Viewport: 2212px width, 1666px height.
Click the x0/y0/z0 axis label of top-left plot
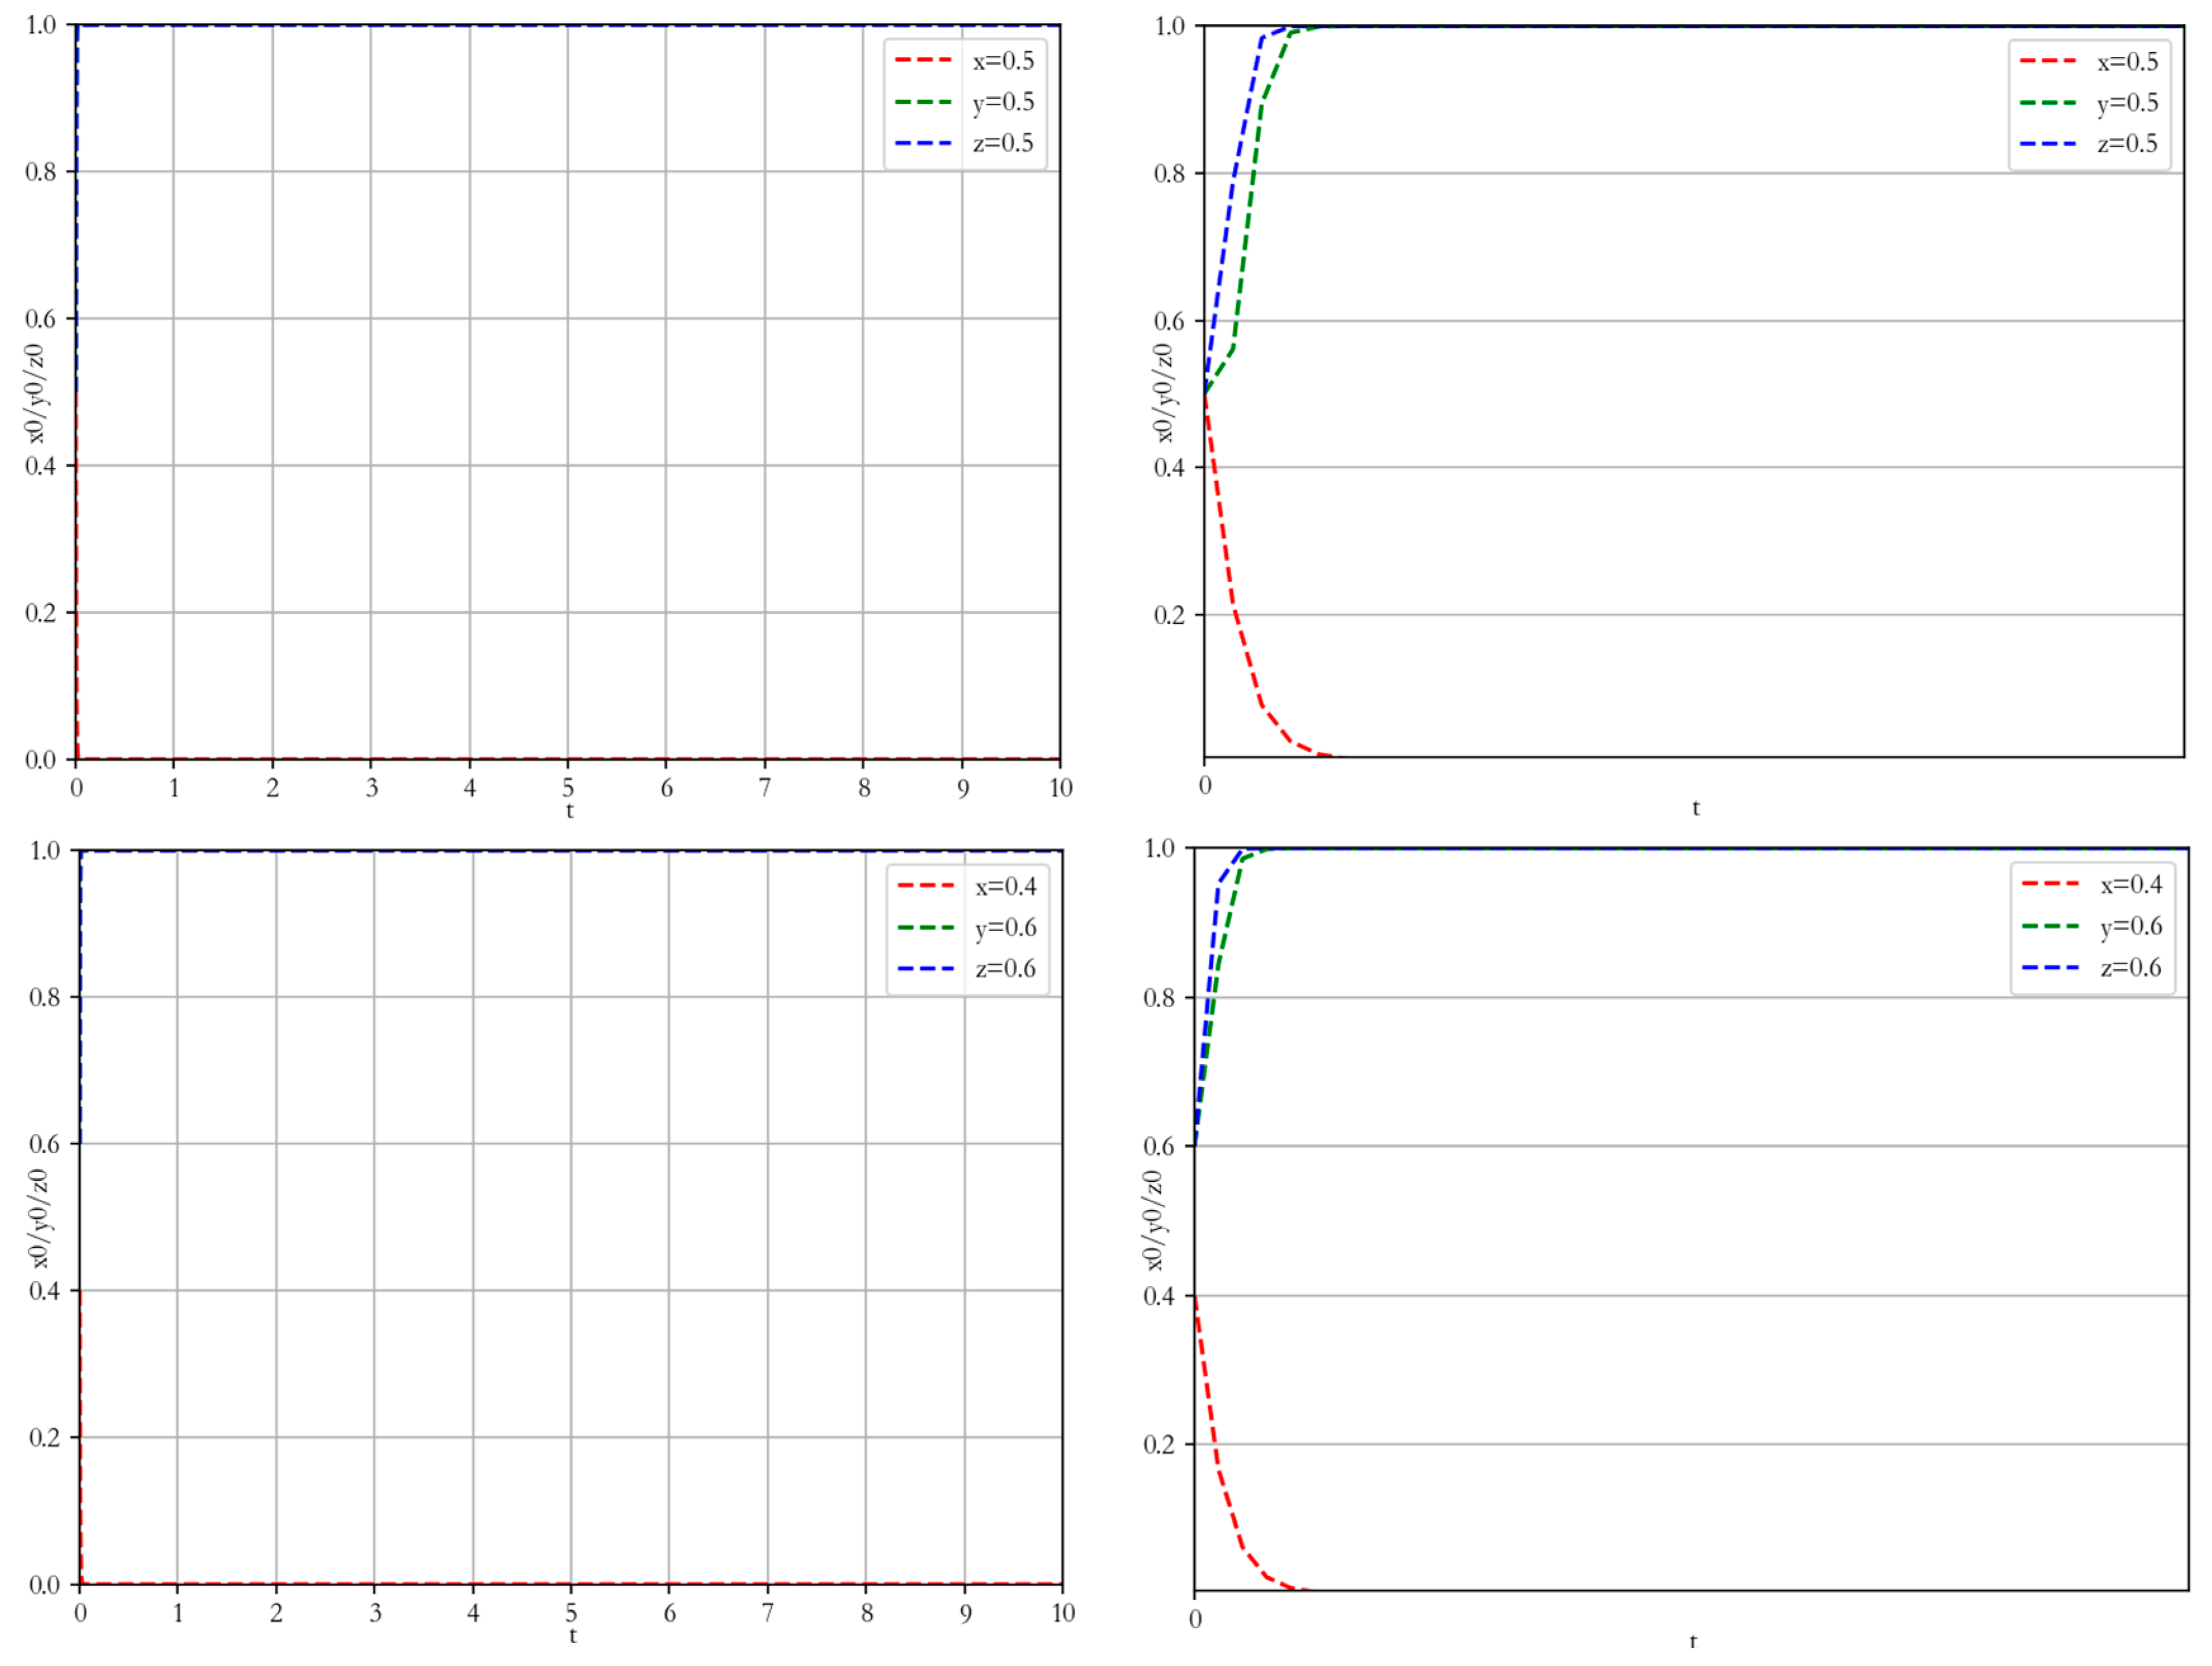[x=36, y=393]
